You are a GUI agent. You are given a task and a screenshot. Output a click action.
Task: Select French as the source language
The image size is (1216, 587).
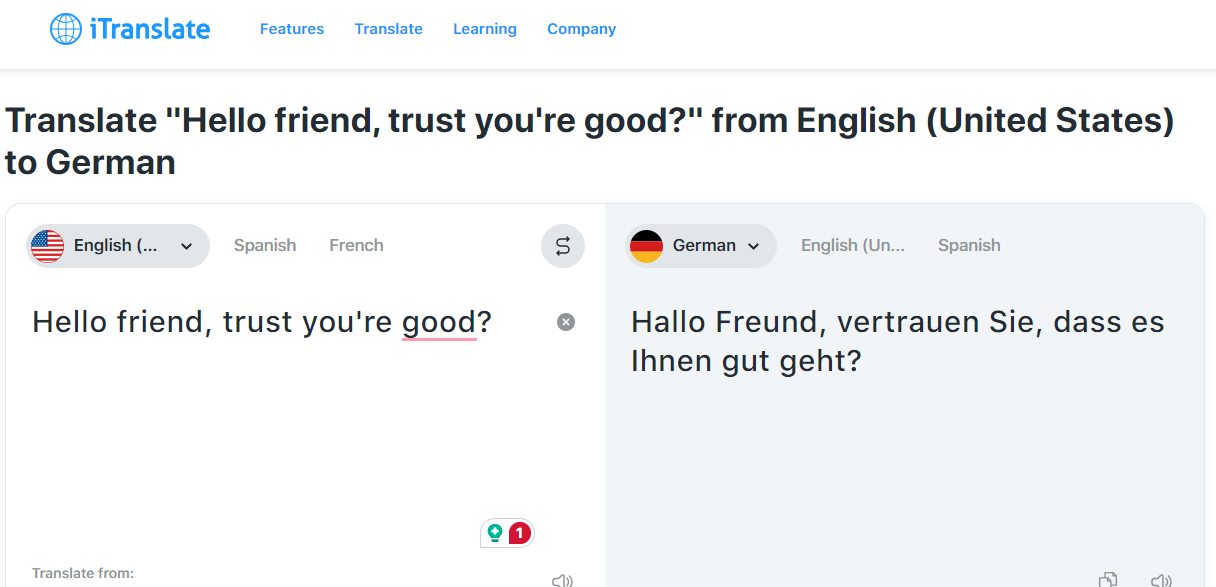(356, 245)
